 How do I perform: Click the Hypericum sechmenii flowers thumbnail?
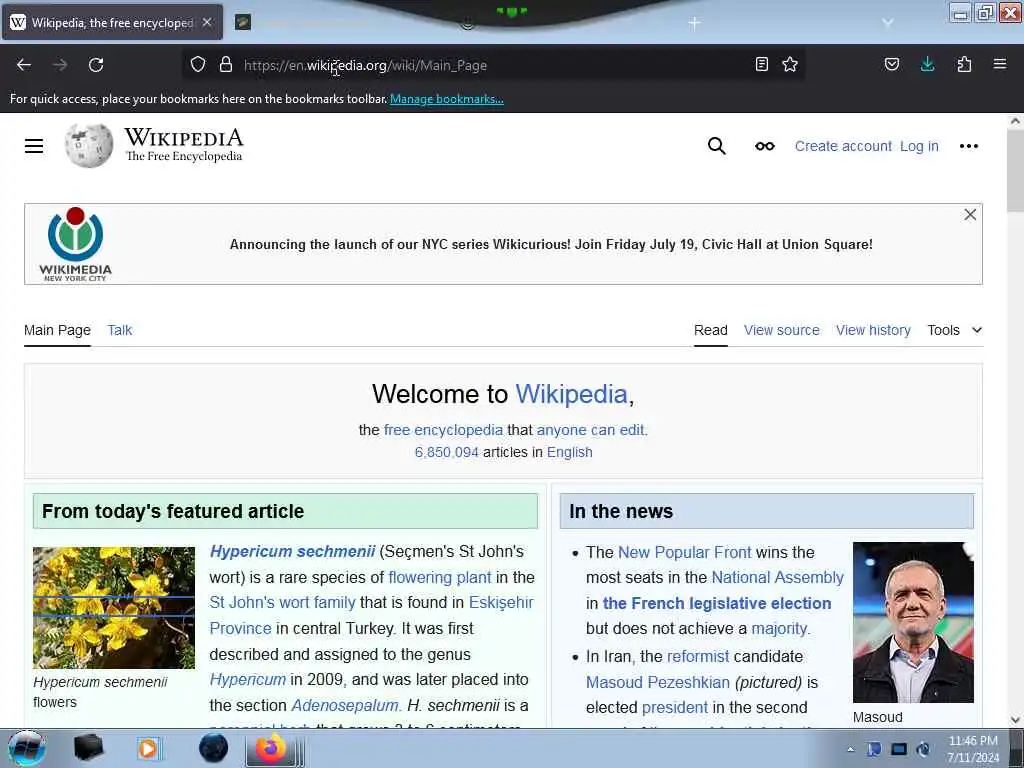pos(114,607)
